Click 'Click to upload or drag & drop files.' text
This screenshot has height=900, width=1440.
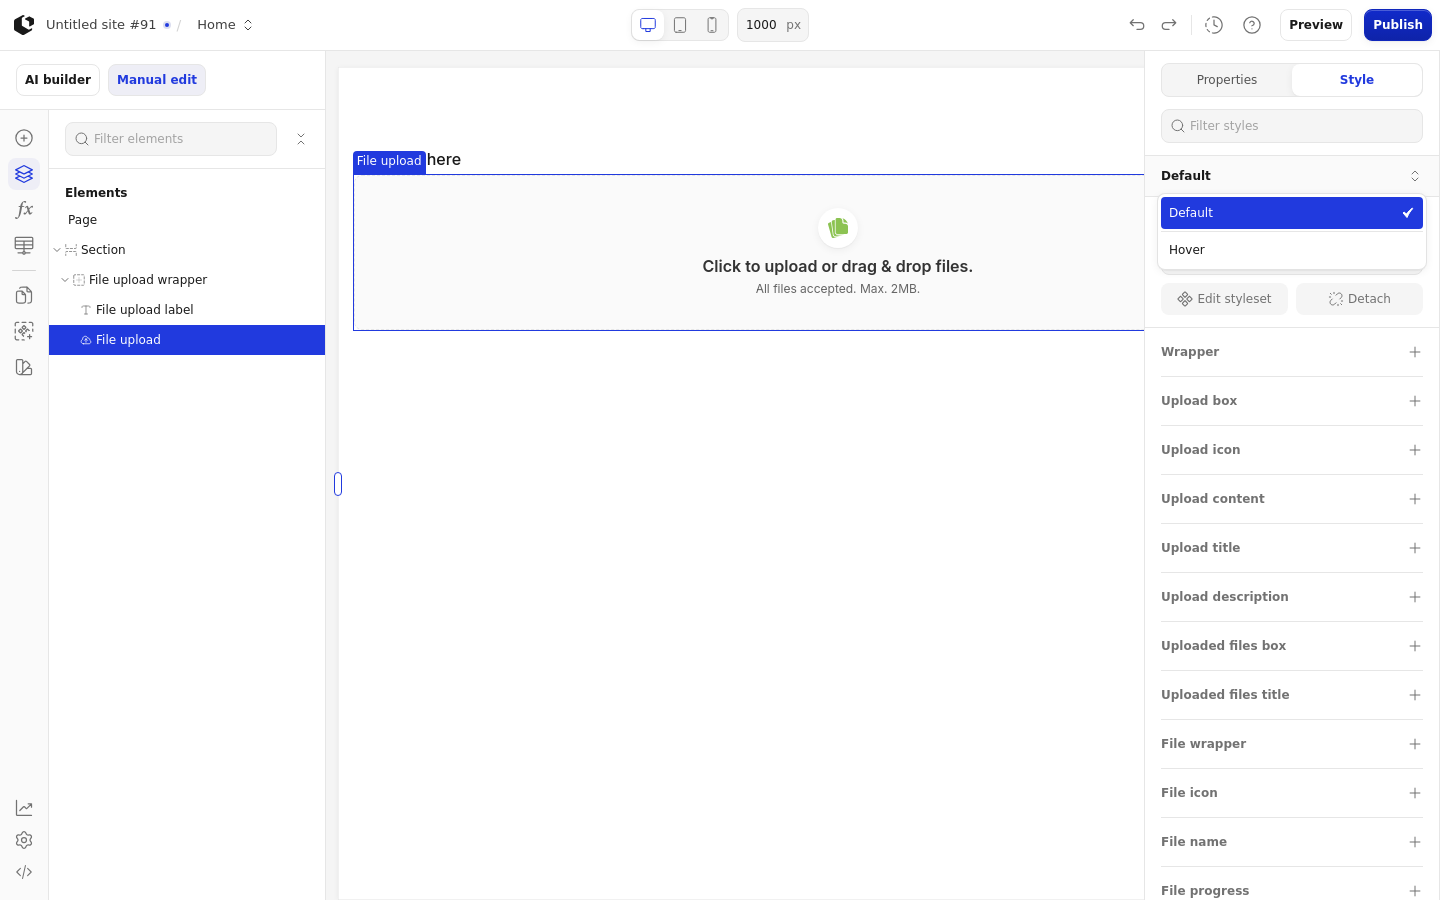(837, 267)
